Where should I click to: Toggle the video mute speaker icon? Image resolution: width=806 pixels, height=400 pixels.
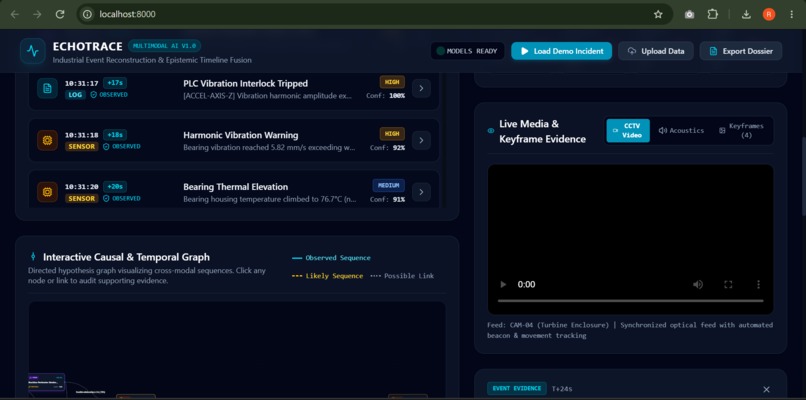pyautogui.click(x=698, y=284)
